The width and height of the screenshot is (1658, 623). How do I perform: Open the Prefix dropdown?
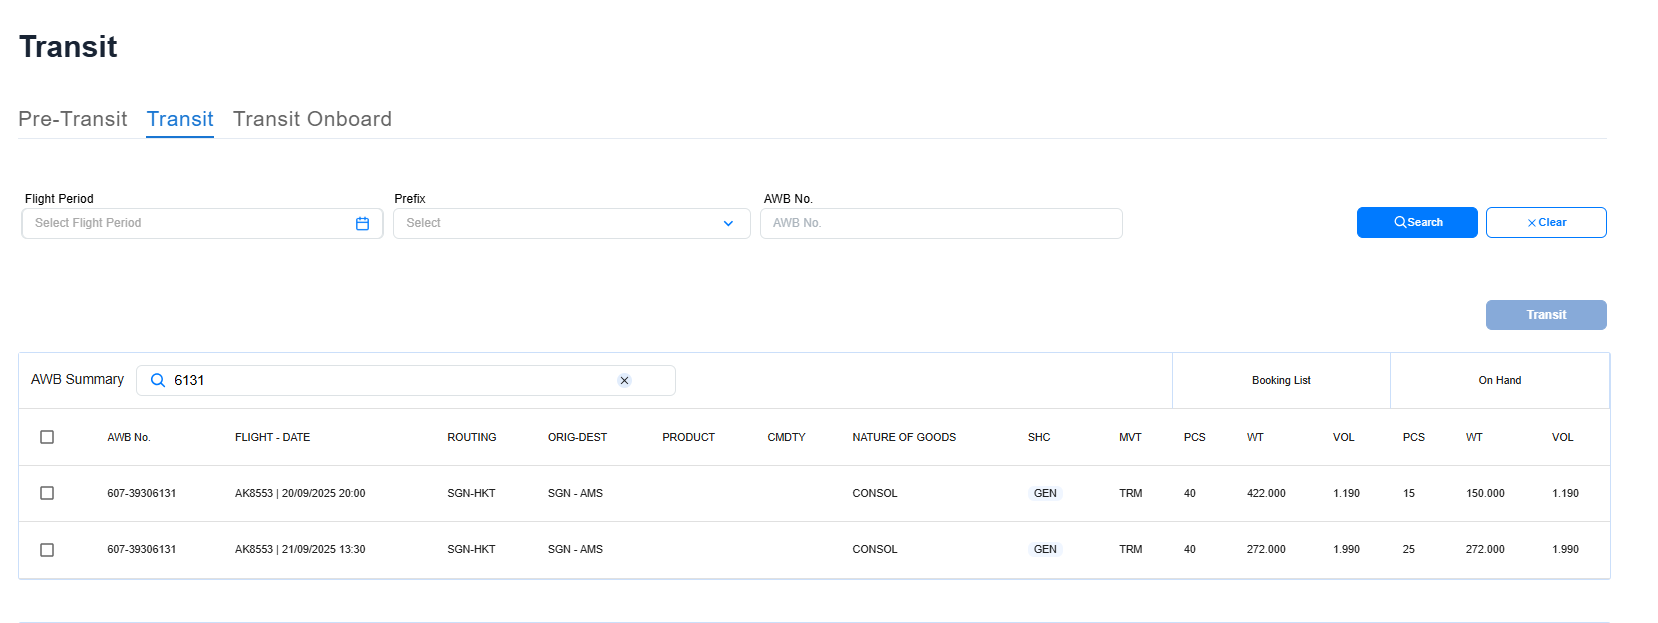(560, 224)
